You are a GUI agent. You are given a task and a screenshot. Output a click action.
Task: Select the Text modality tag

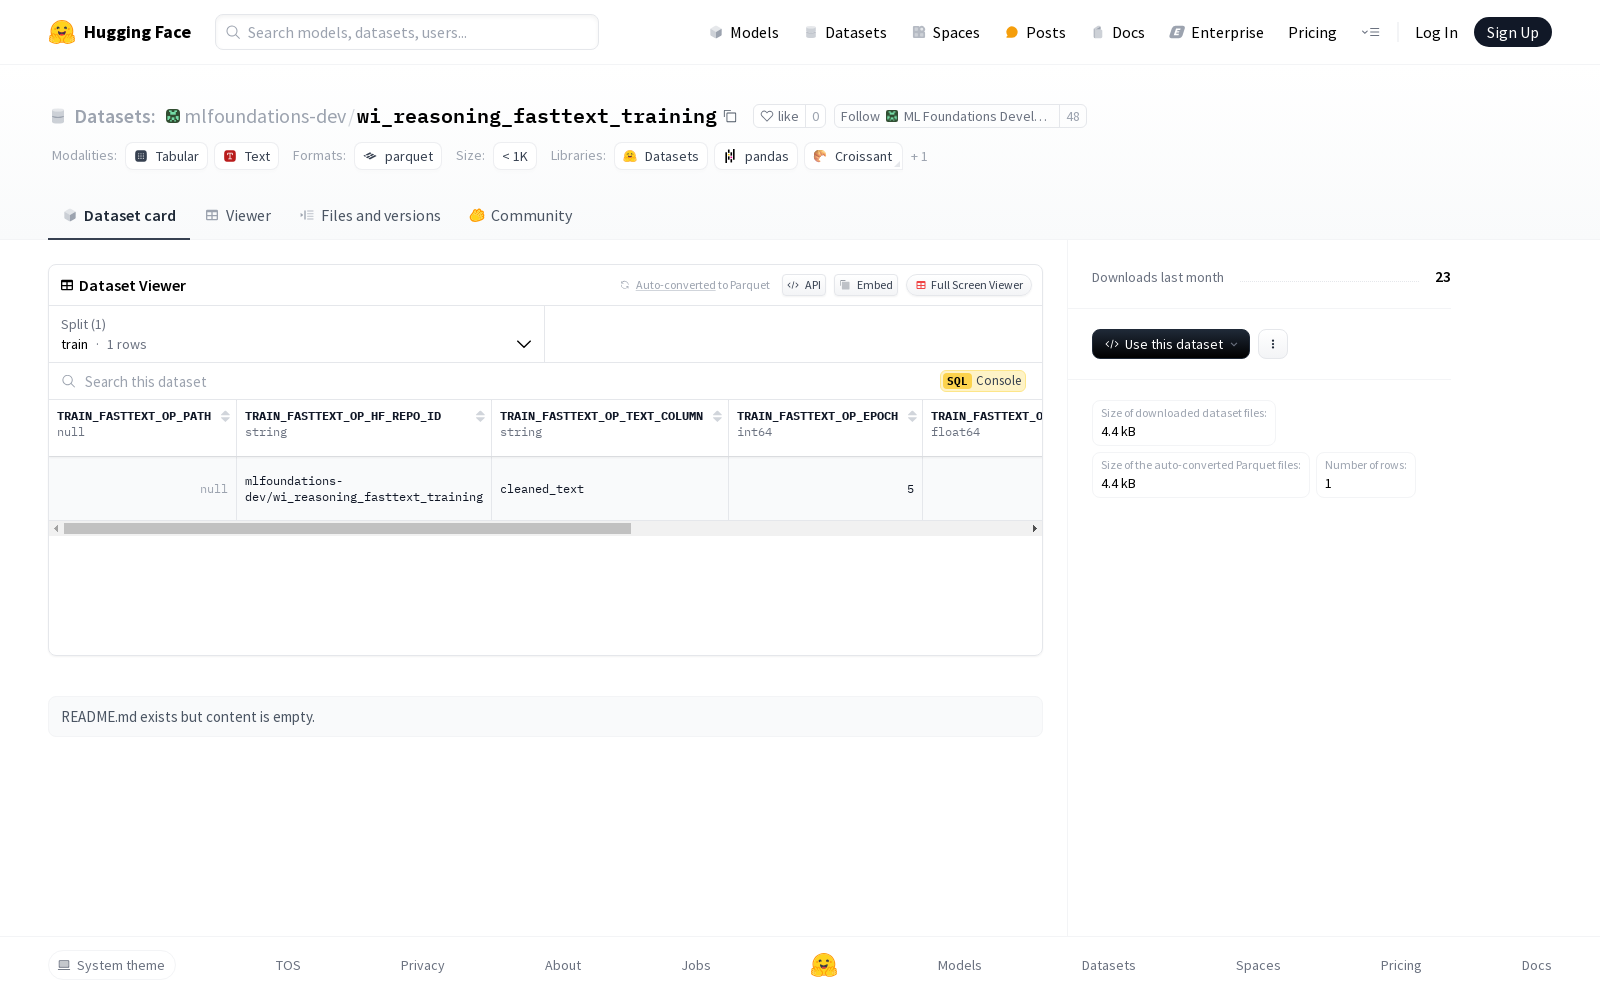[x=247, y=156]
